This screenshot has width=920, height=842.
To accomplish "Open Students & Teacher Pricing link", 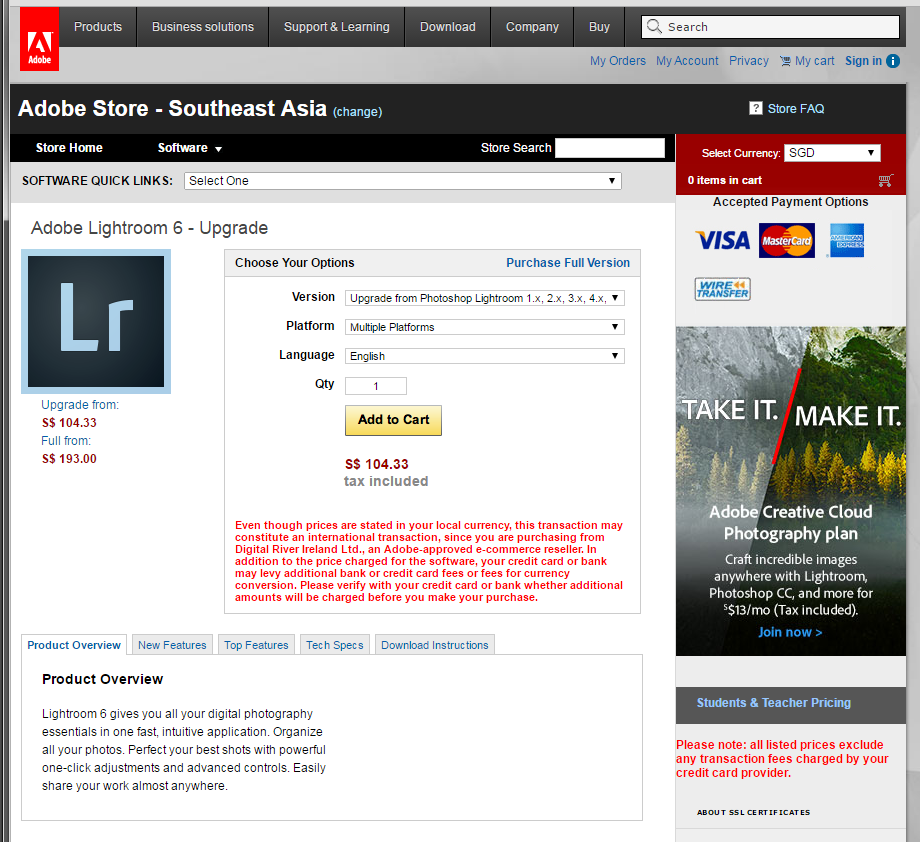I will pyautogui.click(x=773, y=703).
